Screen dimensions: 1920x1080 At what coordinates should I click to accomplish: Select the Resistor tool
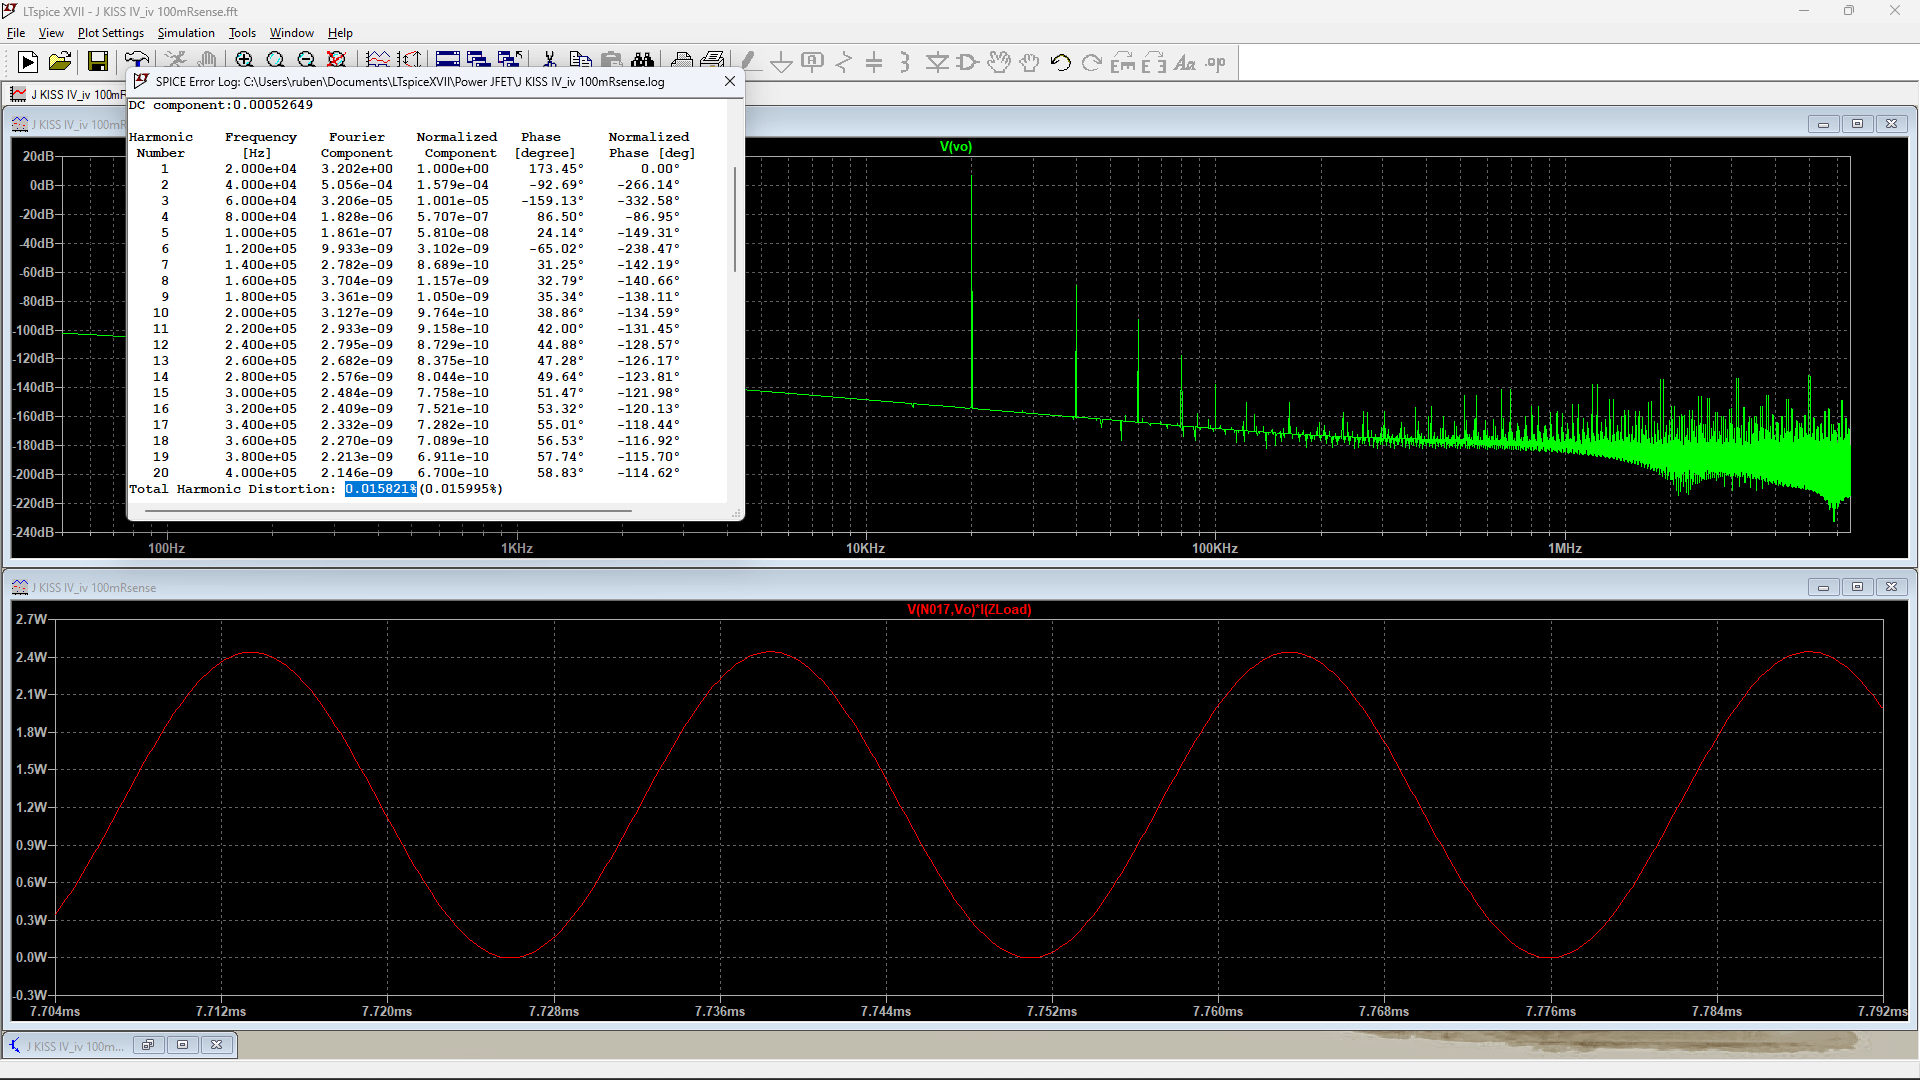click(x=843, y=62)
